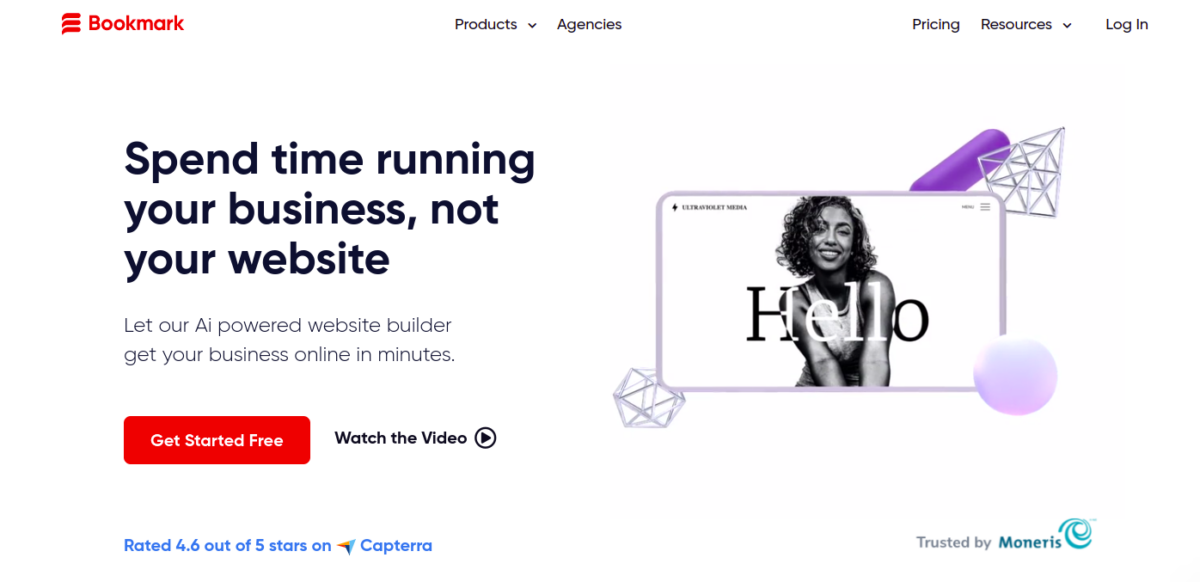Click the hamburger menu icon in the preview
1200x582 pixels.
point(985,207)
